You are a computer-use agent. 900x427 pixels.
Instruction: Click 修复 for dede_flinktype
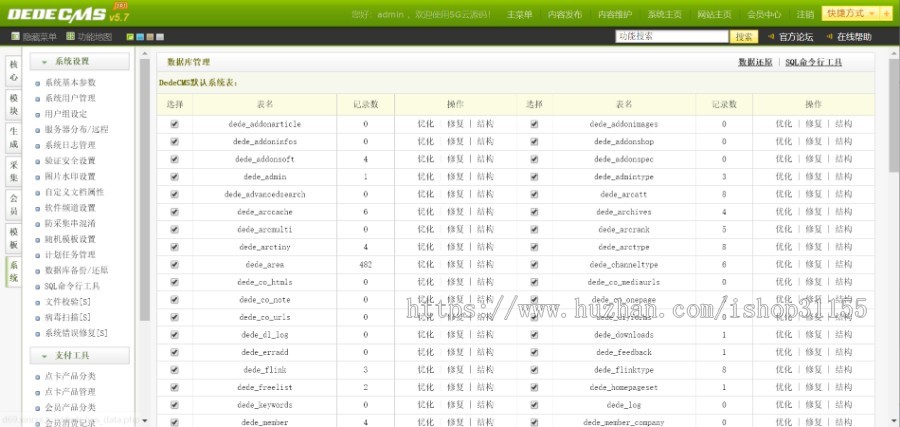pos(813,370)
